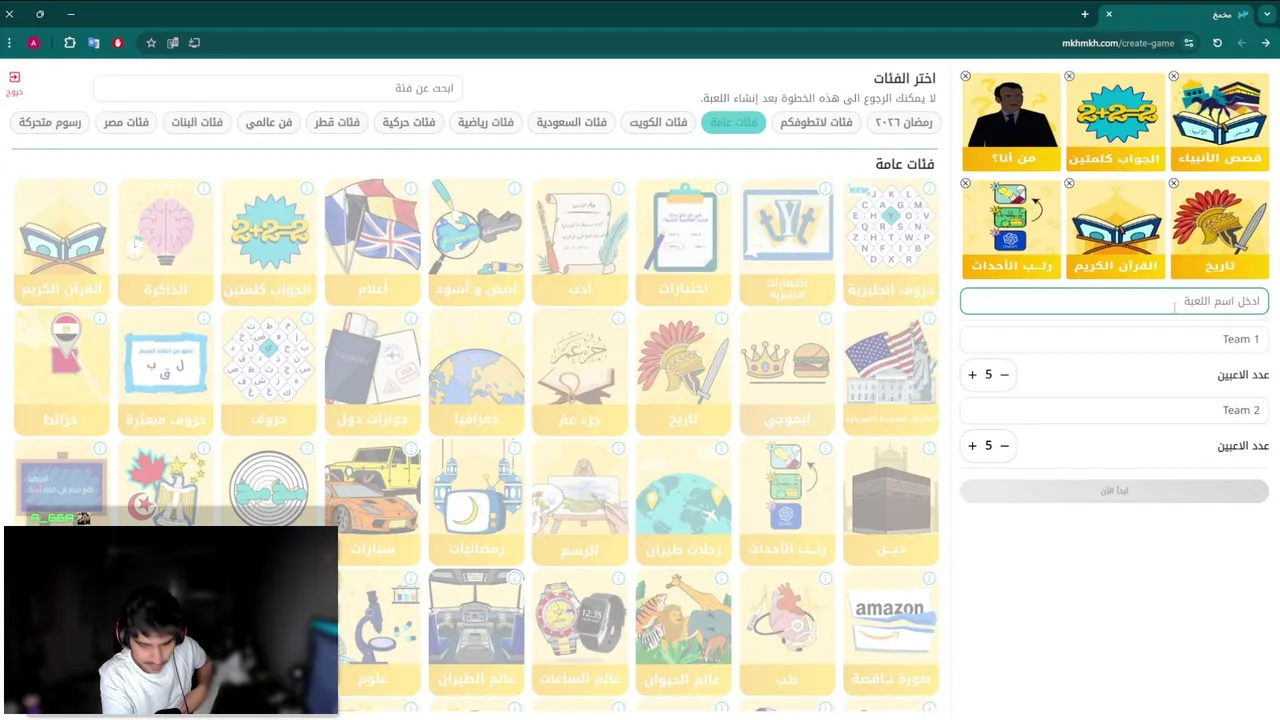The image size is (1280, 720).
Task: Click the ابدأ الآن start button
Action: [1114, 491]
